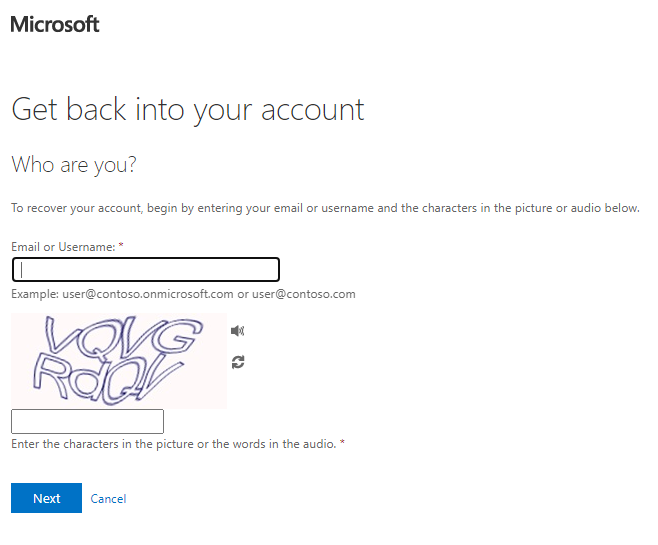This screenshot has height=545, width=658.
Task: Cancel the account recovery
Action: tap(108, 499)
